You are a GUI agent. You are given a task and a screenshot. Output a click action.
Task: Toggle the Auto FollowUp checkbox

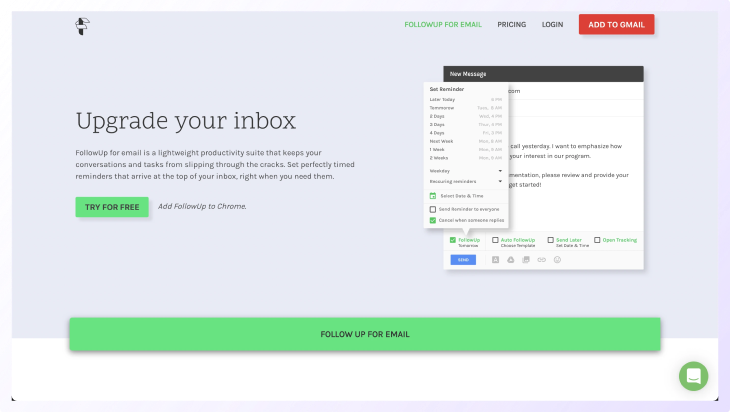[x=495, y=240]
